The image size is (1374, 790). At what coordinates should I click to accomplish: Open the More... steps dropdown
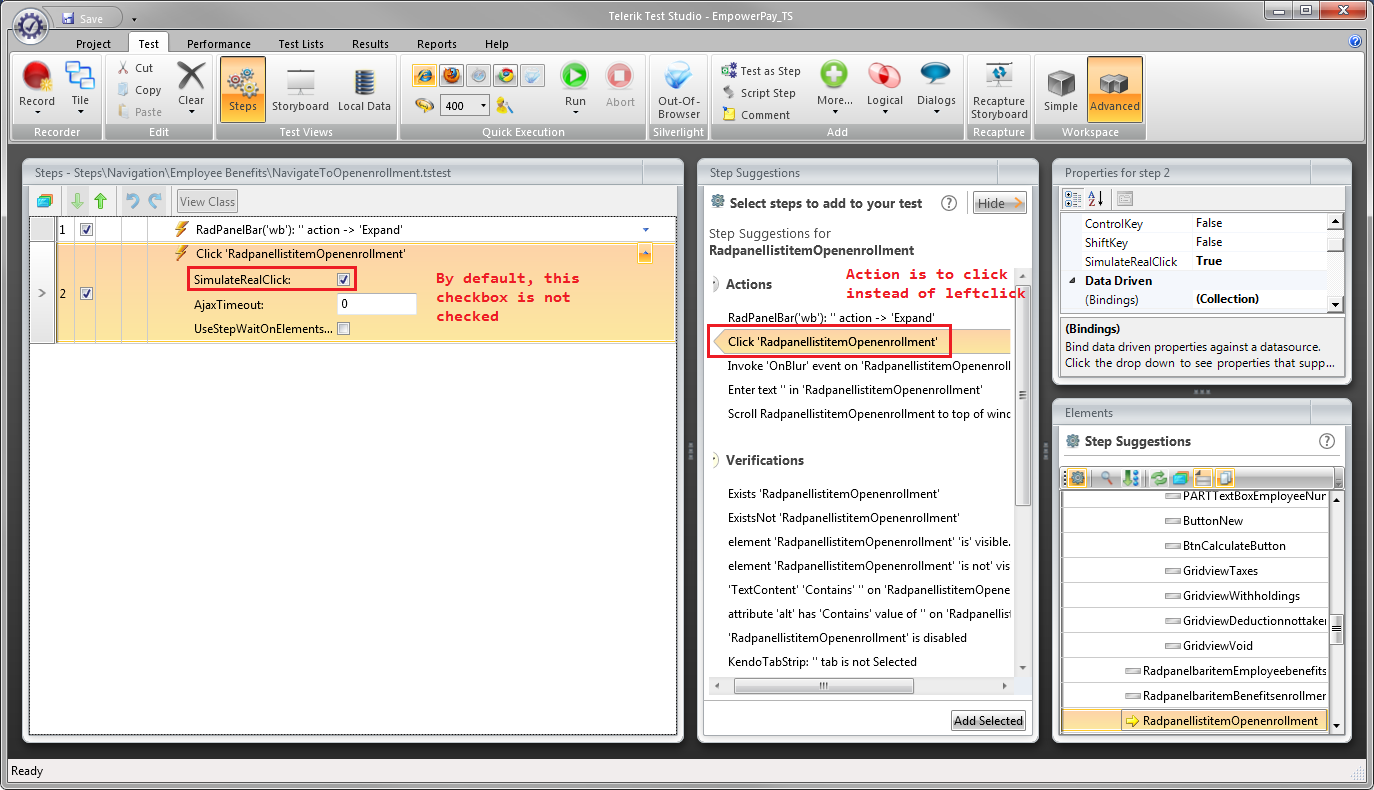pos(834,112)
